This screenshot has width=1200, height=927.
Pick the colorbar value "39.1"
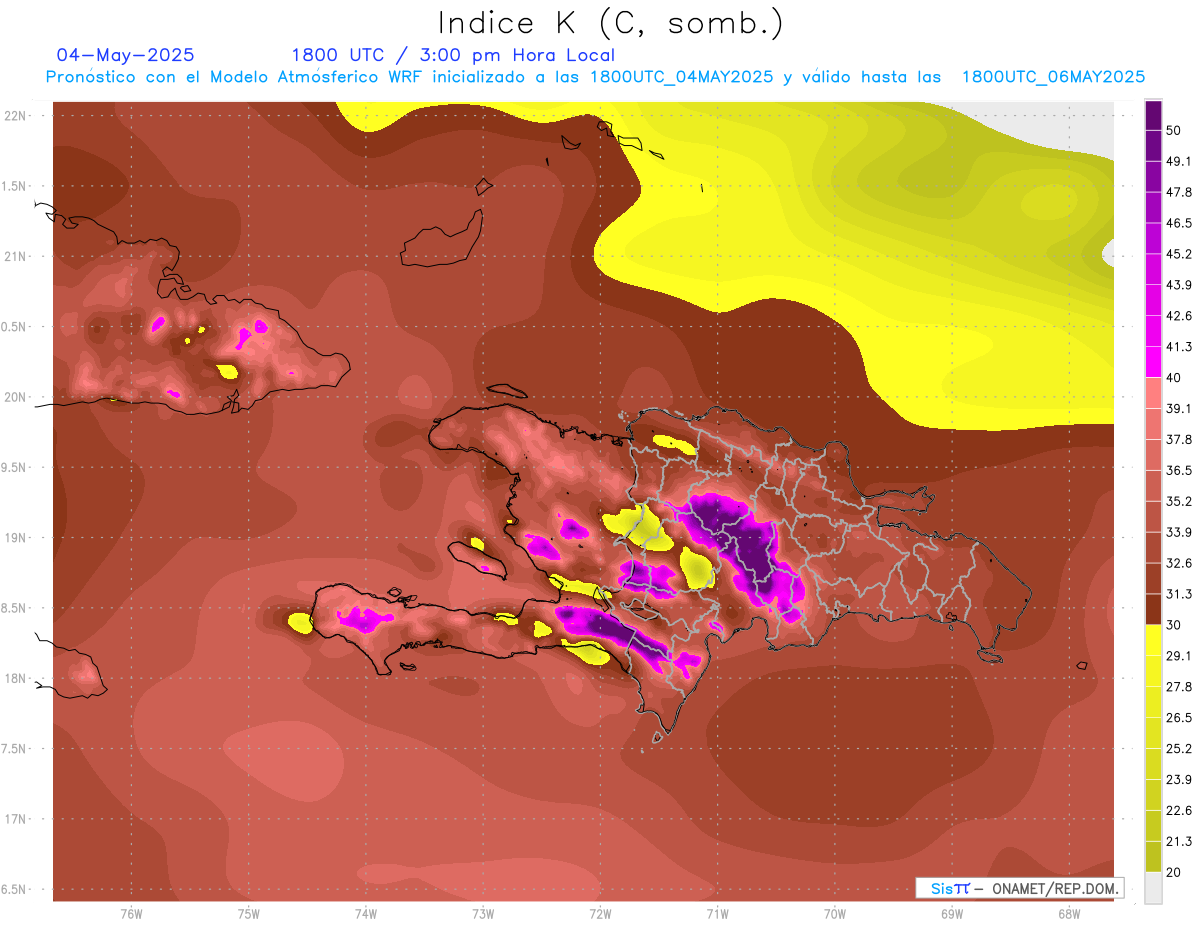[1179, 408]
